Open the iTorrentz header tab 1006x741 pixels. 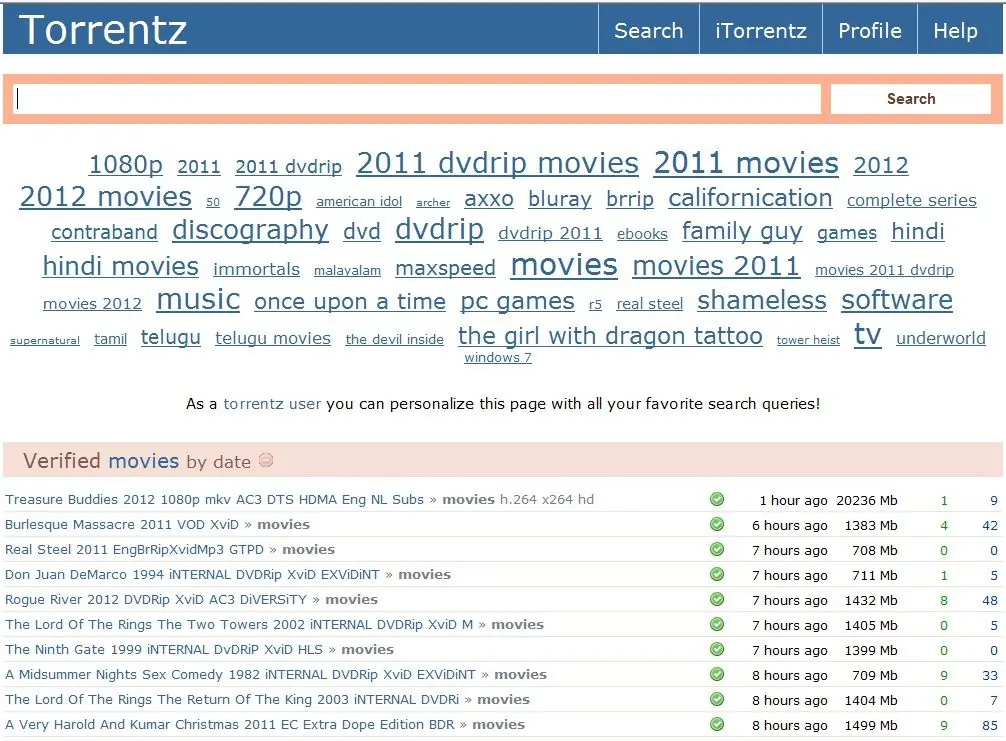click(x=761, y=30)
